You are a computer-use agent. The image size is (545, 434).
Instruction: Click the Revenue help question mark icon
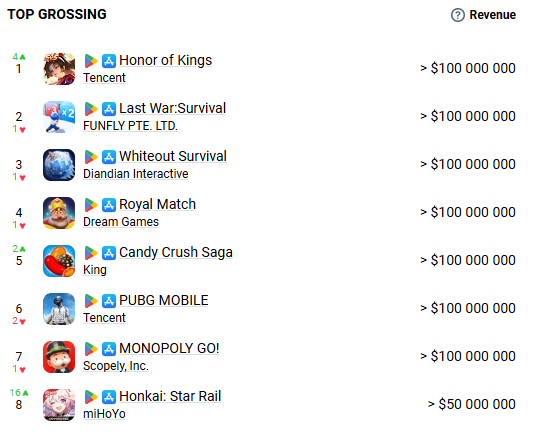point(458,15)
